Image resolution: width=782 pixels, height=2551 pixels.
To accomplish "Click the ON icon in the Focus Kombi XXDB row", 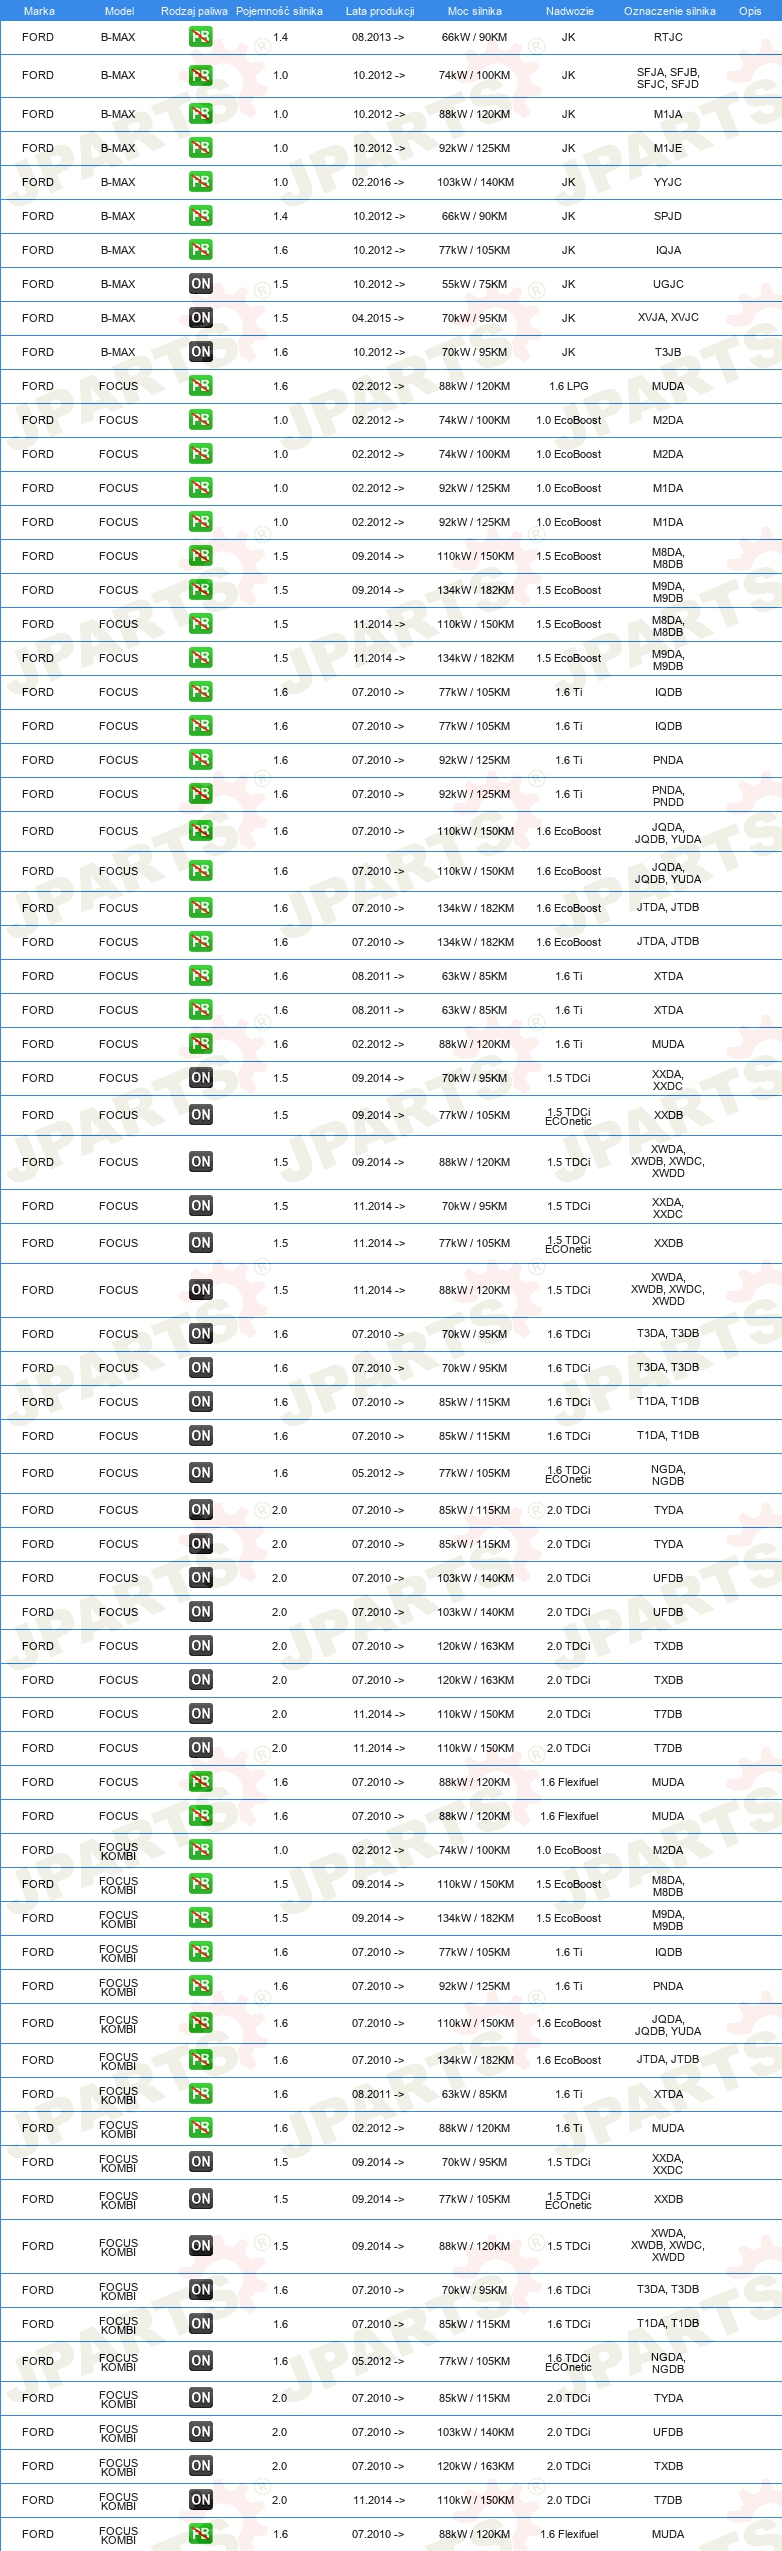I will pyautogui.click(x=200, y=2199).
